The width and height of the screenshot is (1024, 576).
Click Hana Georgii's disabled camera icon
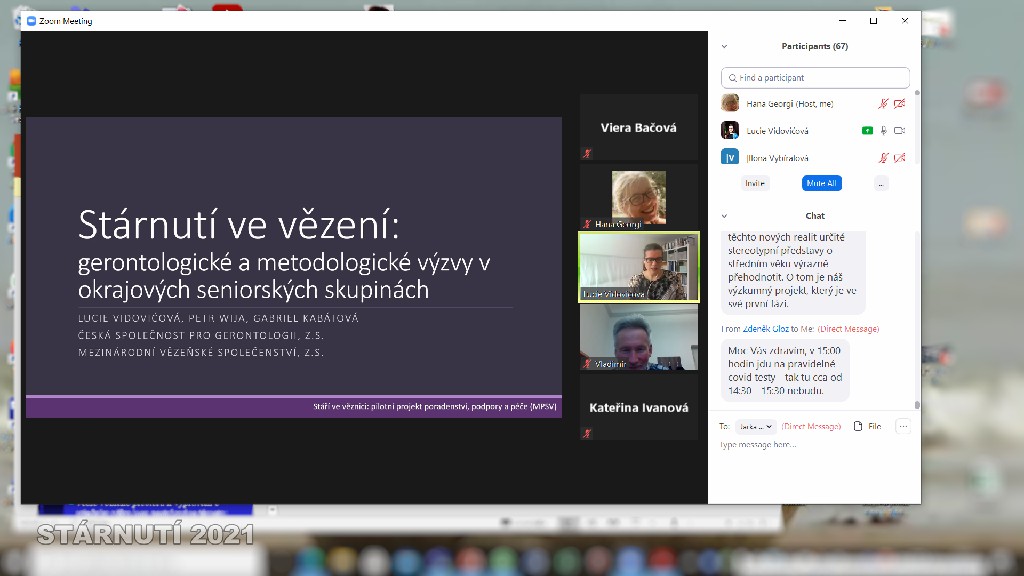(x=899, y=104)
